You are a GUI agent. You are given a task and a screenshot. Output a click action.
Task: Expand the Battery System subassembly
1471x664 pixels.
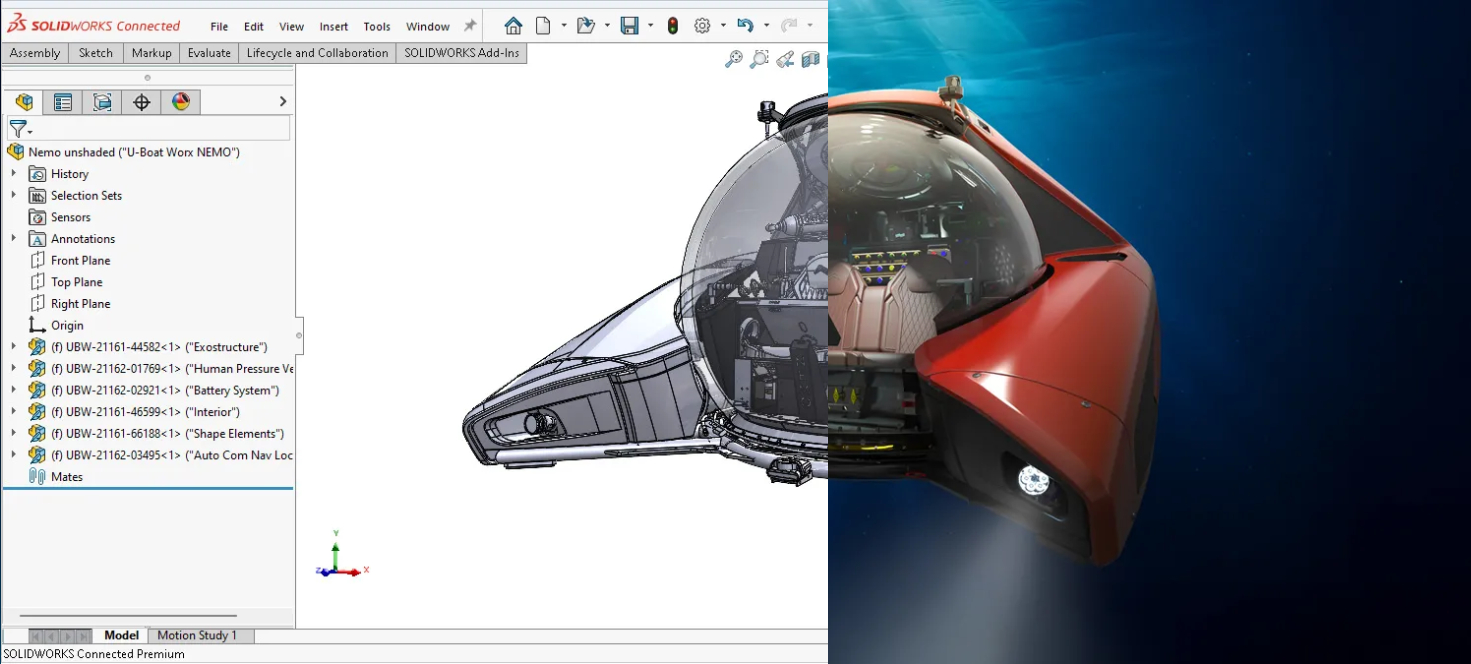(x=13, y=390)
